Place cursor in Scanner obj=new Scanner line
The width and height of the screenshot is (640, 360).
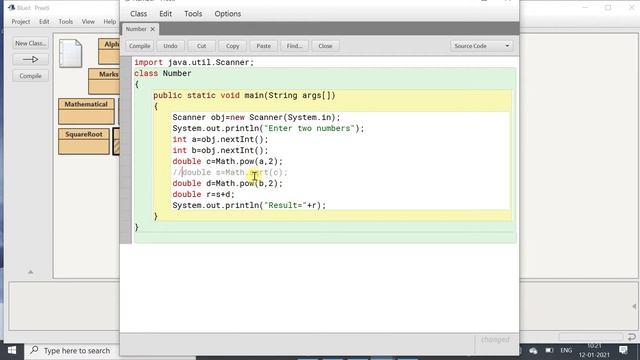click(256, 118)
